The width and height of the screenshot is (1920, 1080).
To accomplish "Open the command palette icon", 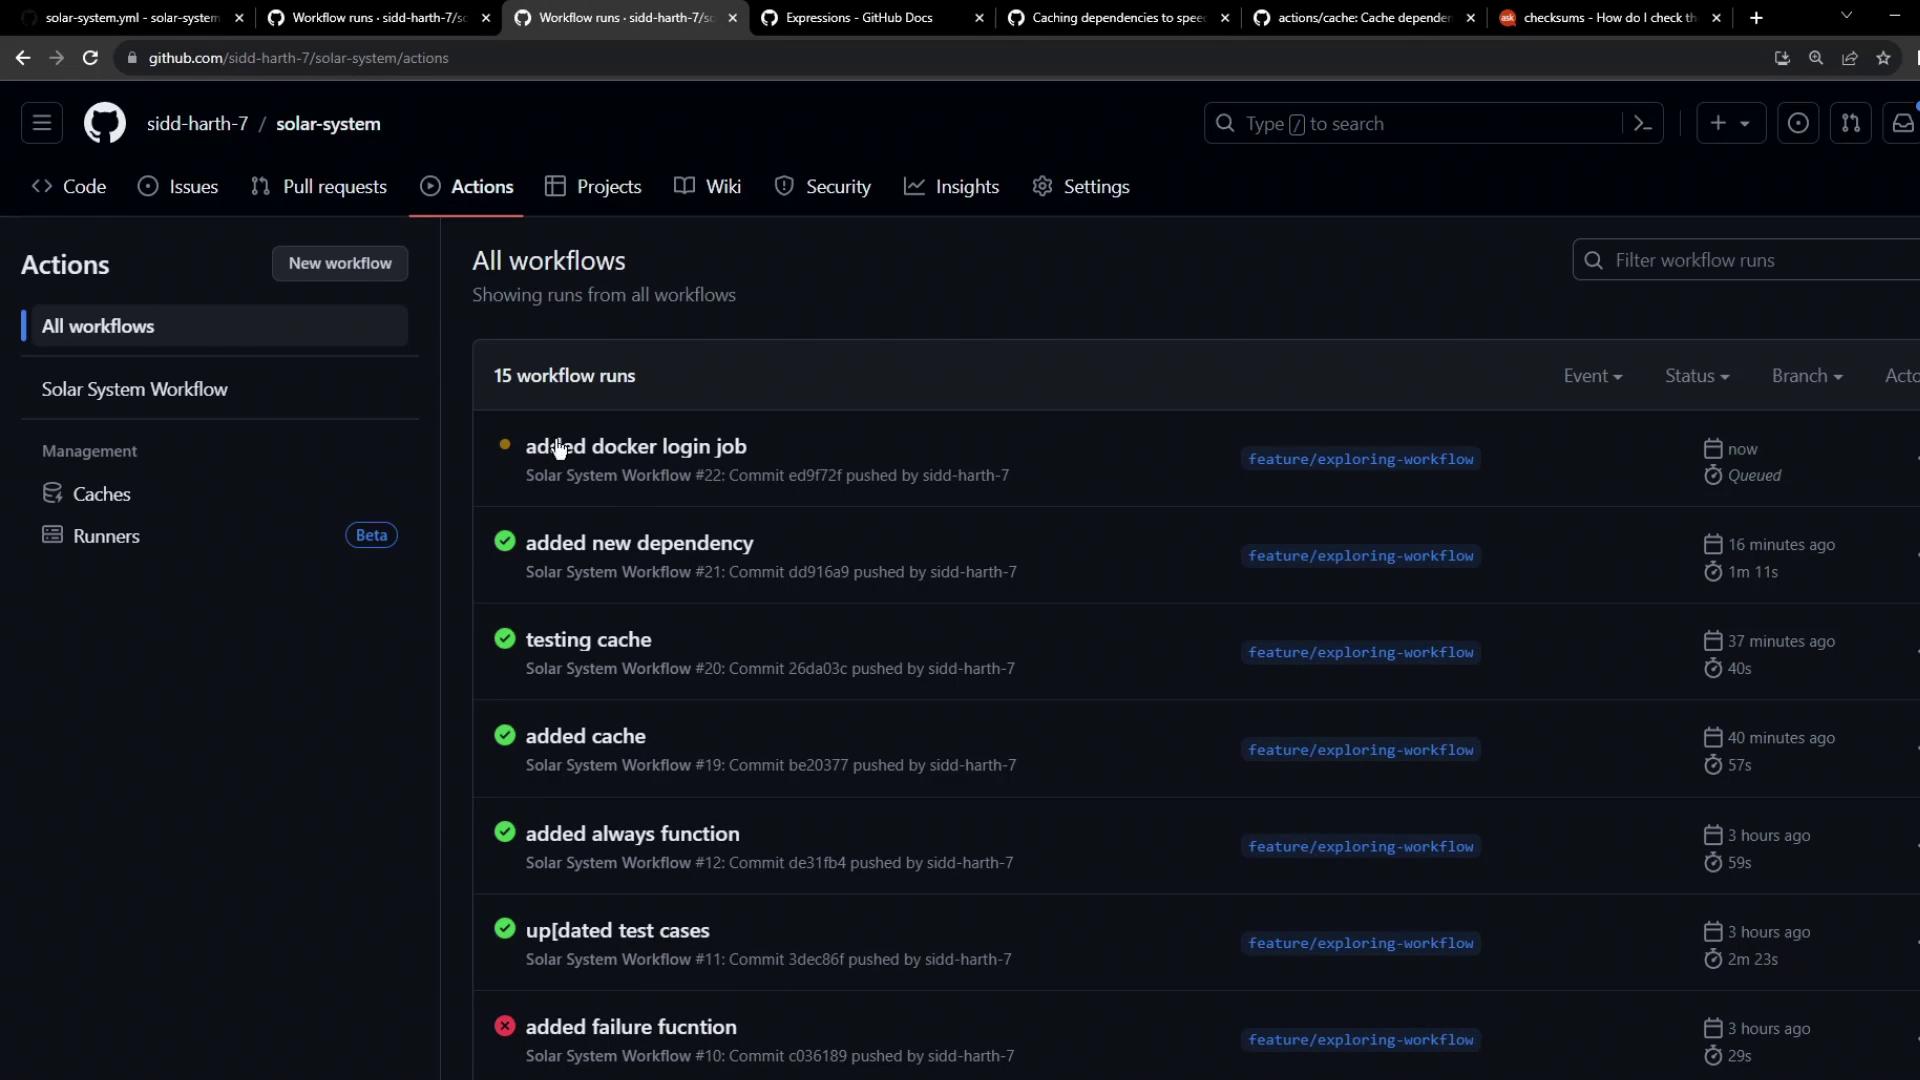I will pos(1642,124).
